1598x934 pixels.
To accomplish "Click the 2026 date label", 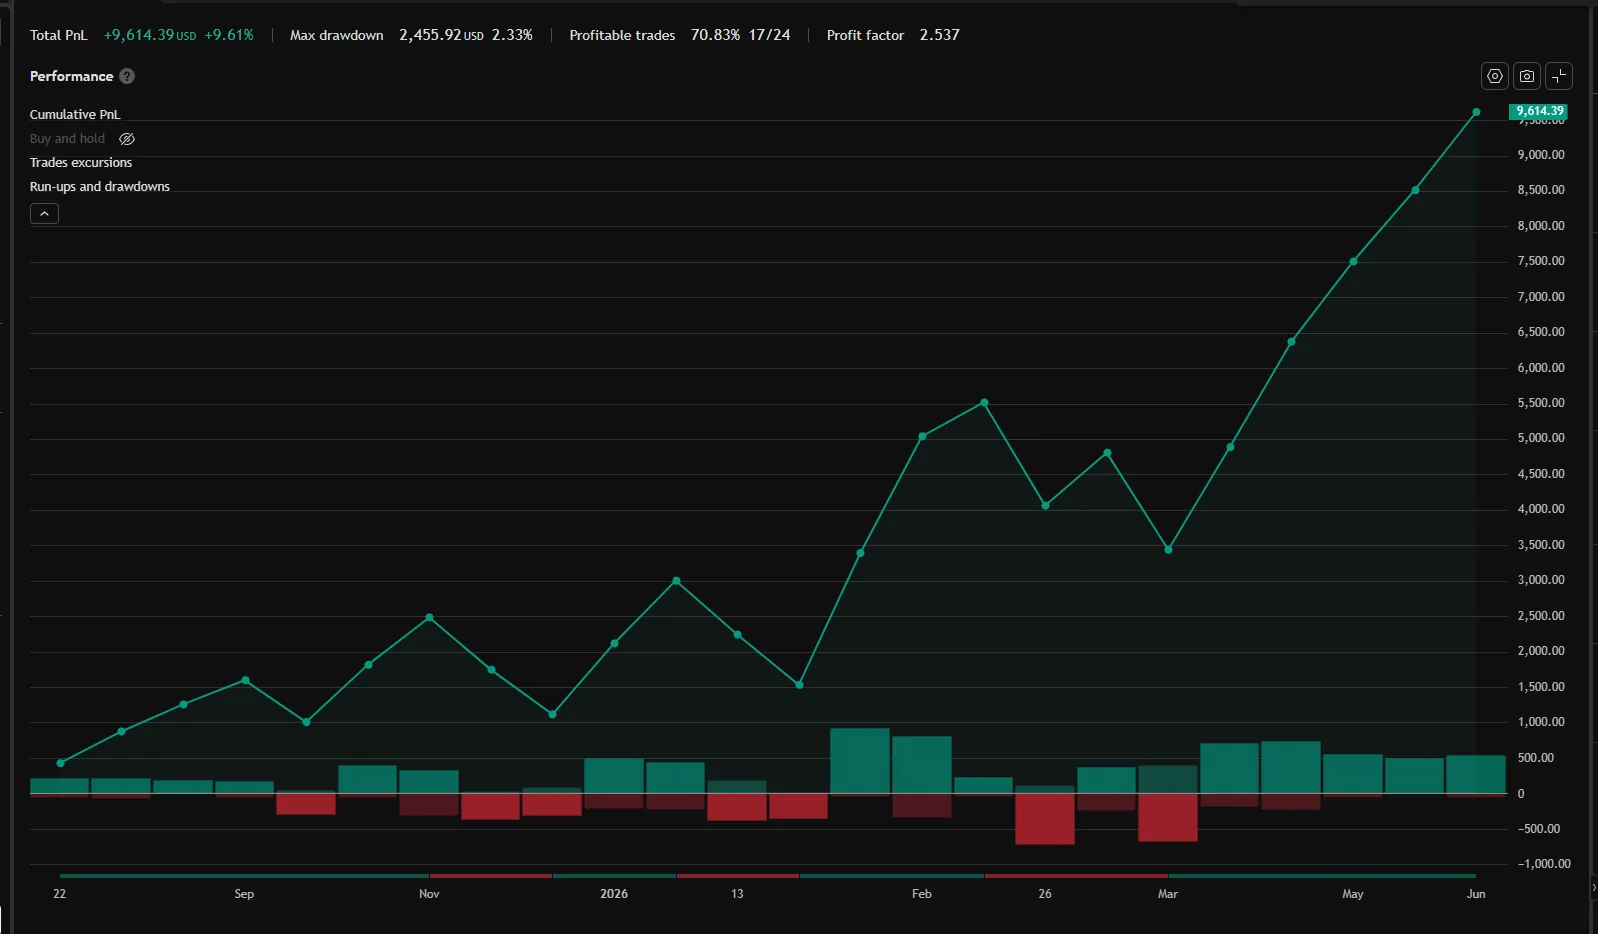I will pos(614,894).
